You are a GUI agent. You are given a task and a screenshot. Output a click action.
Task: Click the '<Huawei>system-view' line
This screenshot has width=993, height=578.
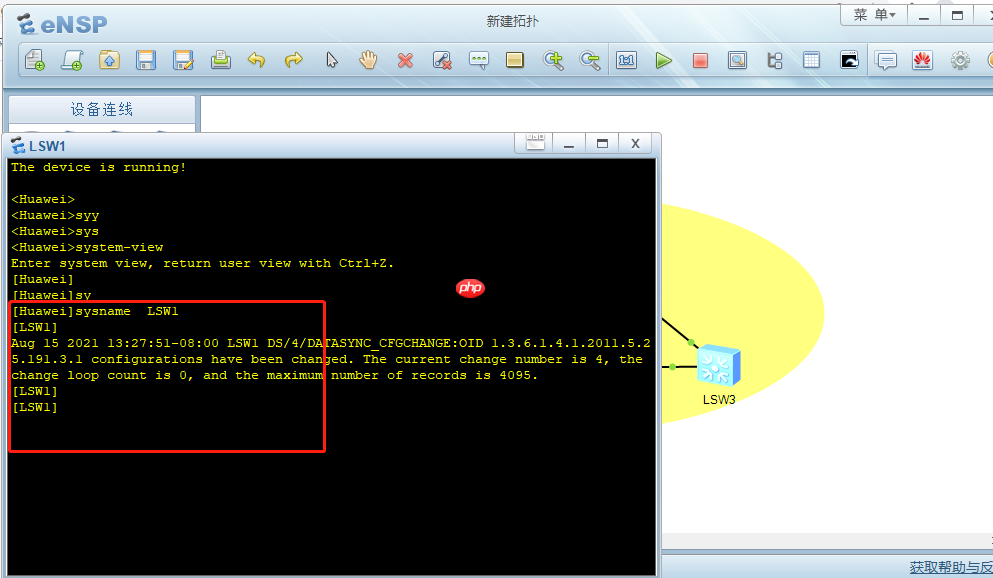click(x=87, y=247)
